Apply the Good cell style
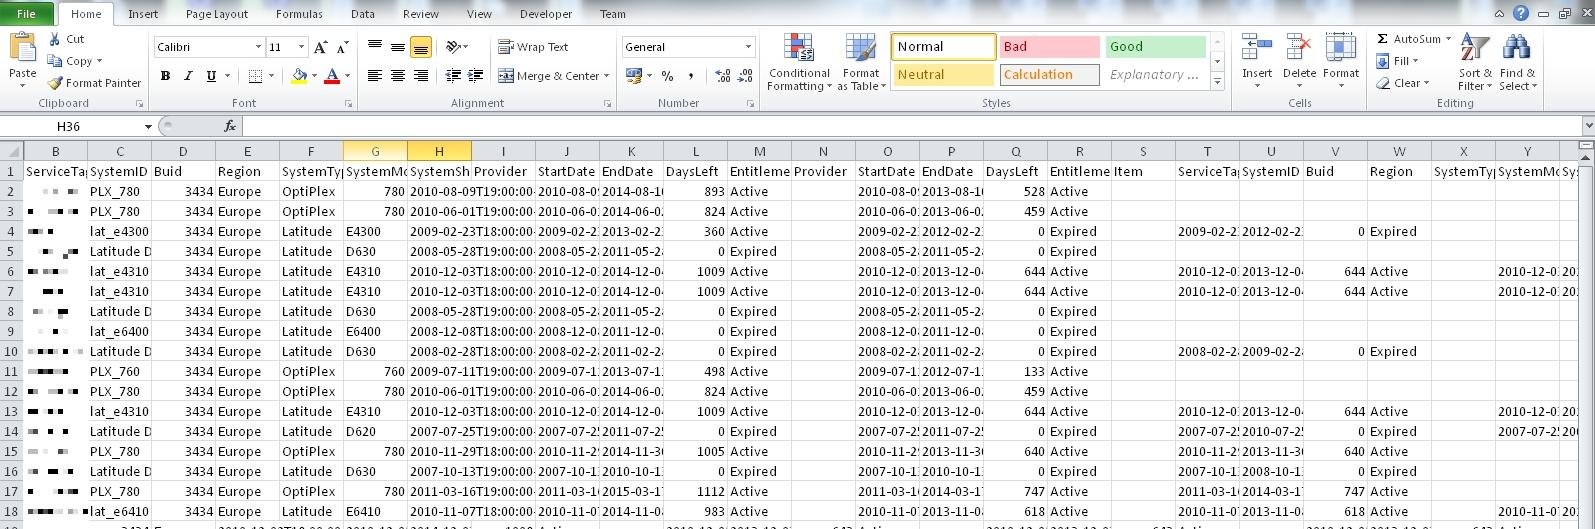Screen dimensions: 1595x529 click(x=1155, y=47)
